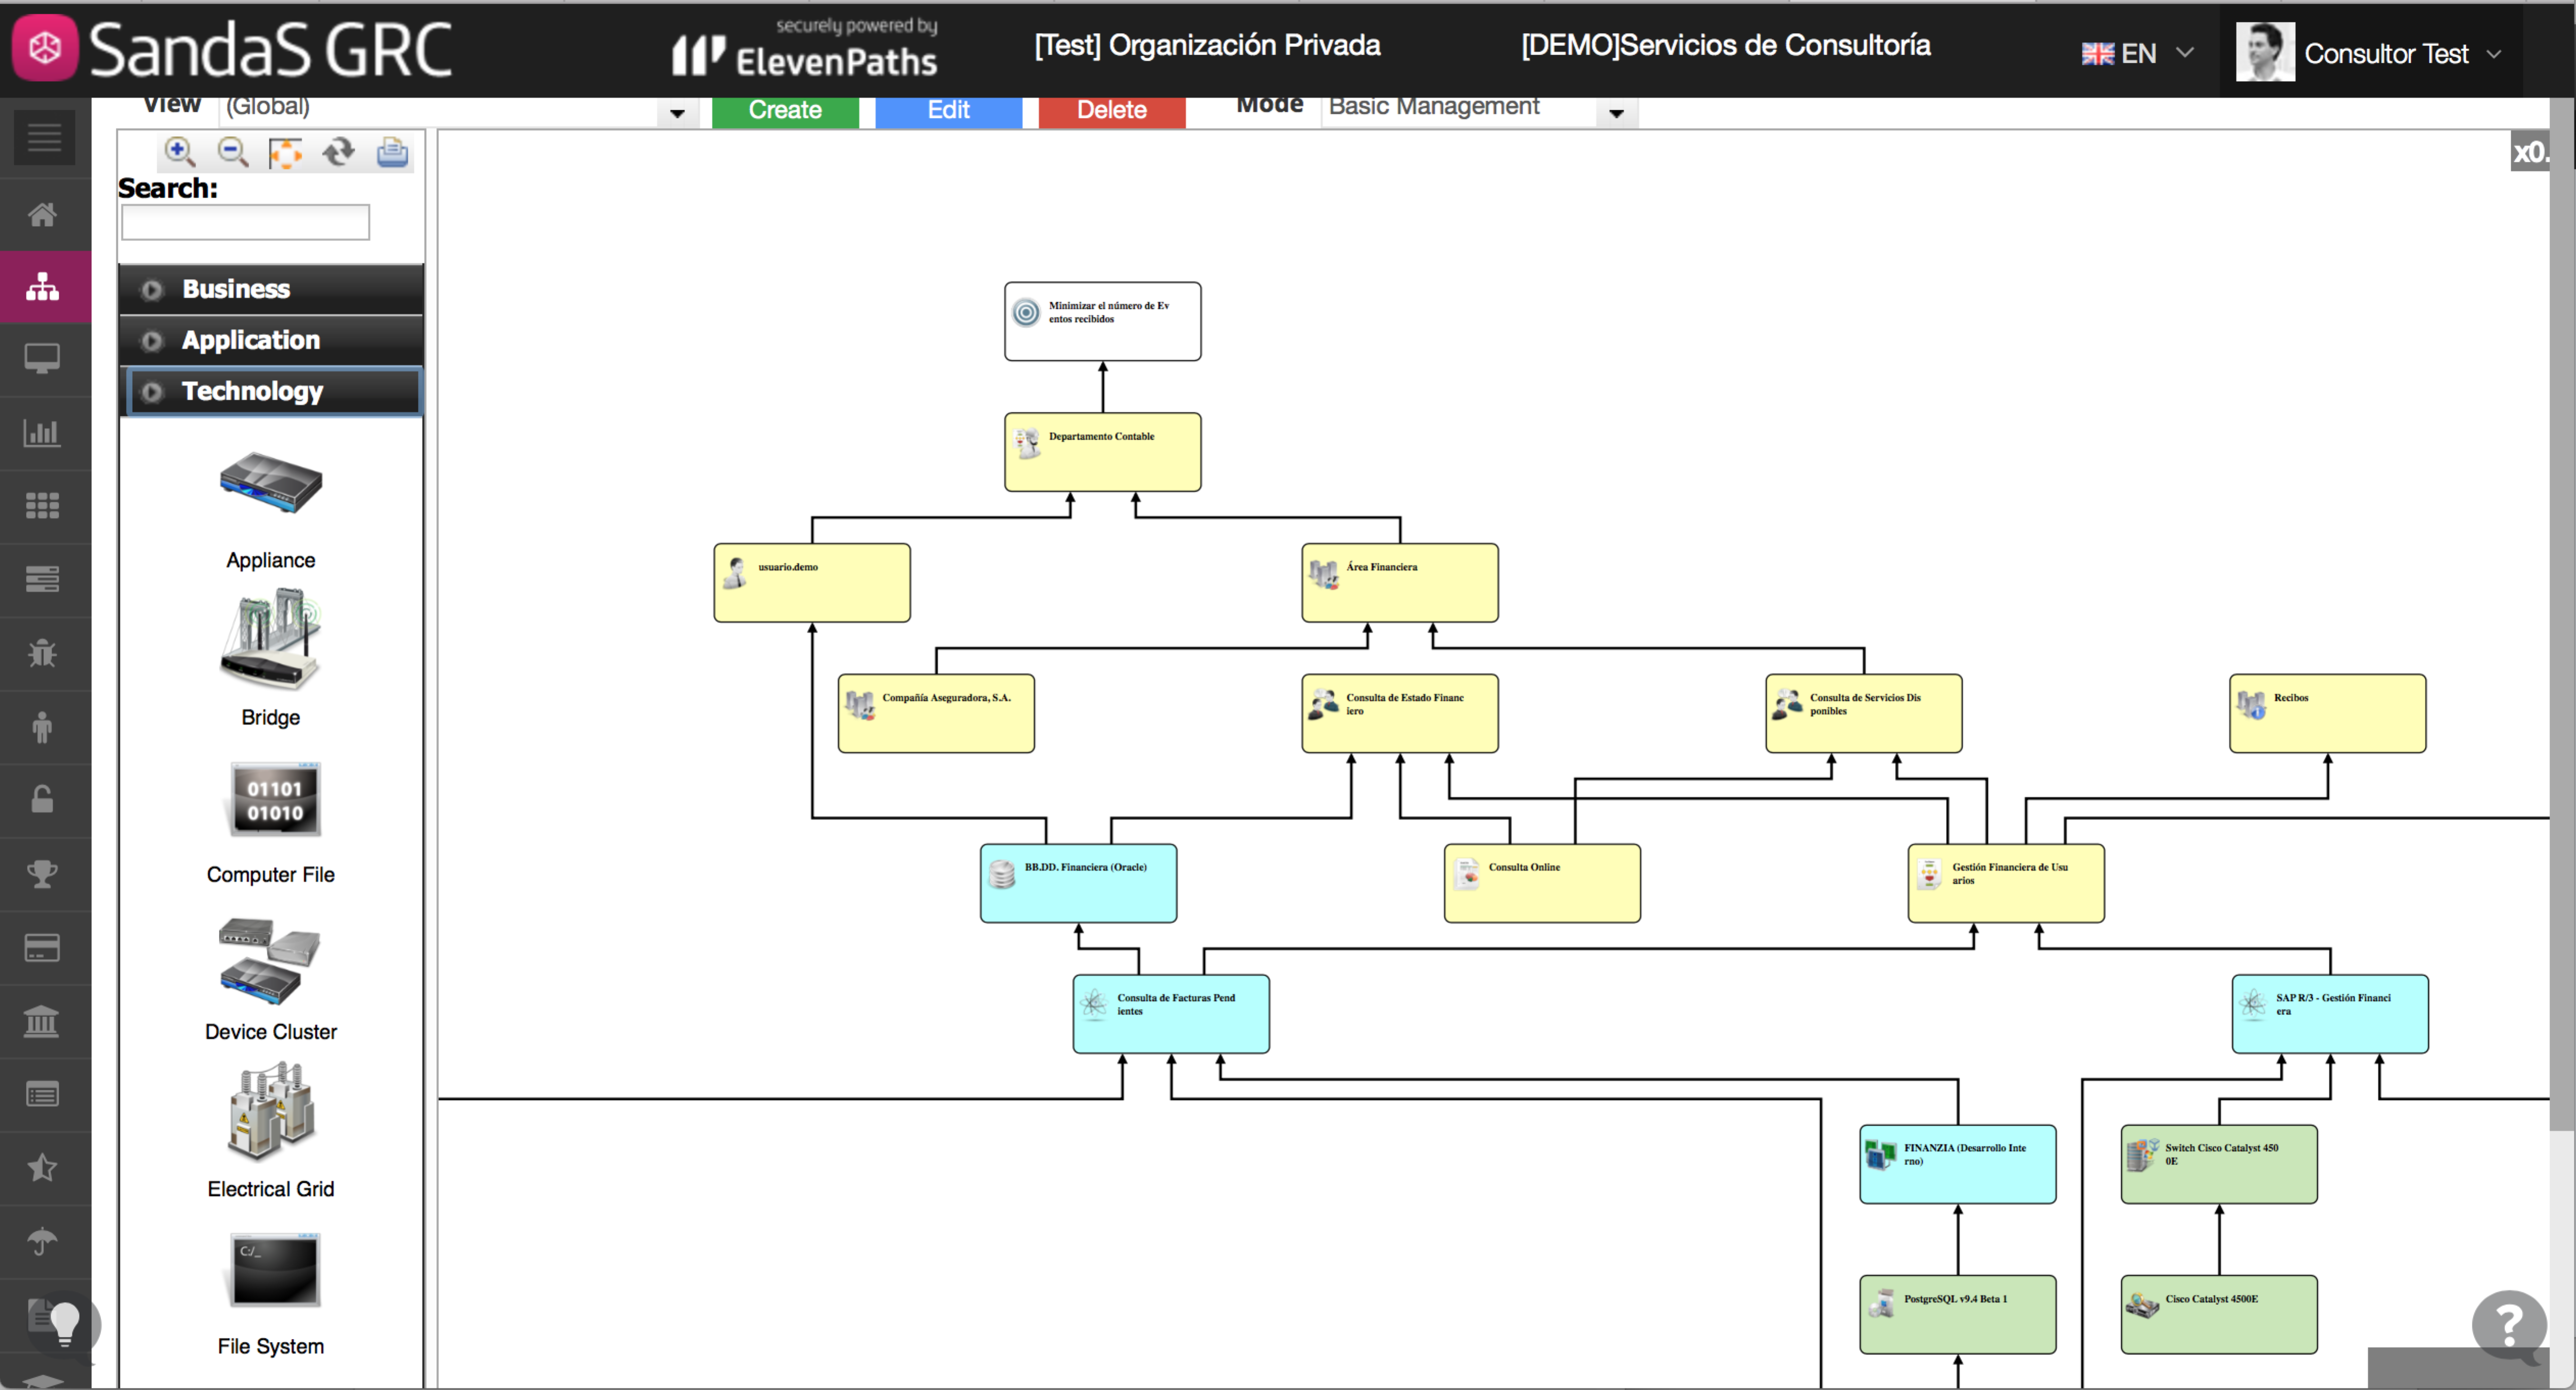
Task: Open the Mode Basic Management dropdown
Action: [1616, 113]
